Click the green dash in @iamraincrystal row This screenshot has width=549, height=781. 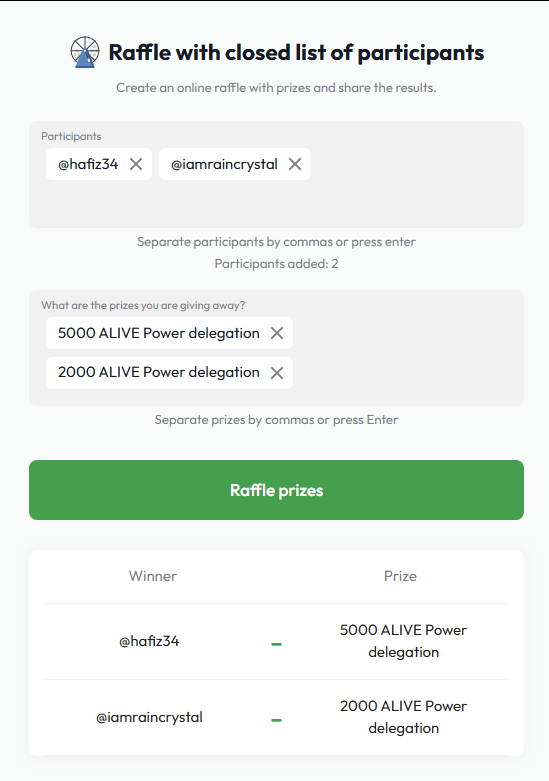pyautogui.click(x=276, y=720)
